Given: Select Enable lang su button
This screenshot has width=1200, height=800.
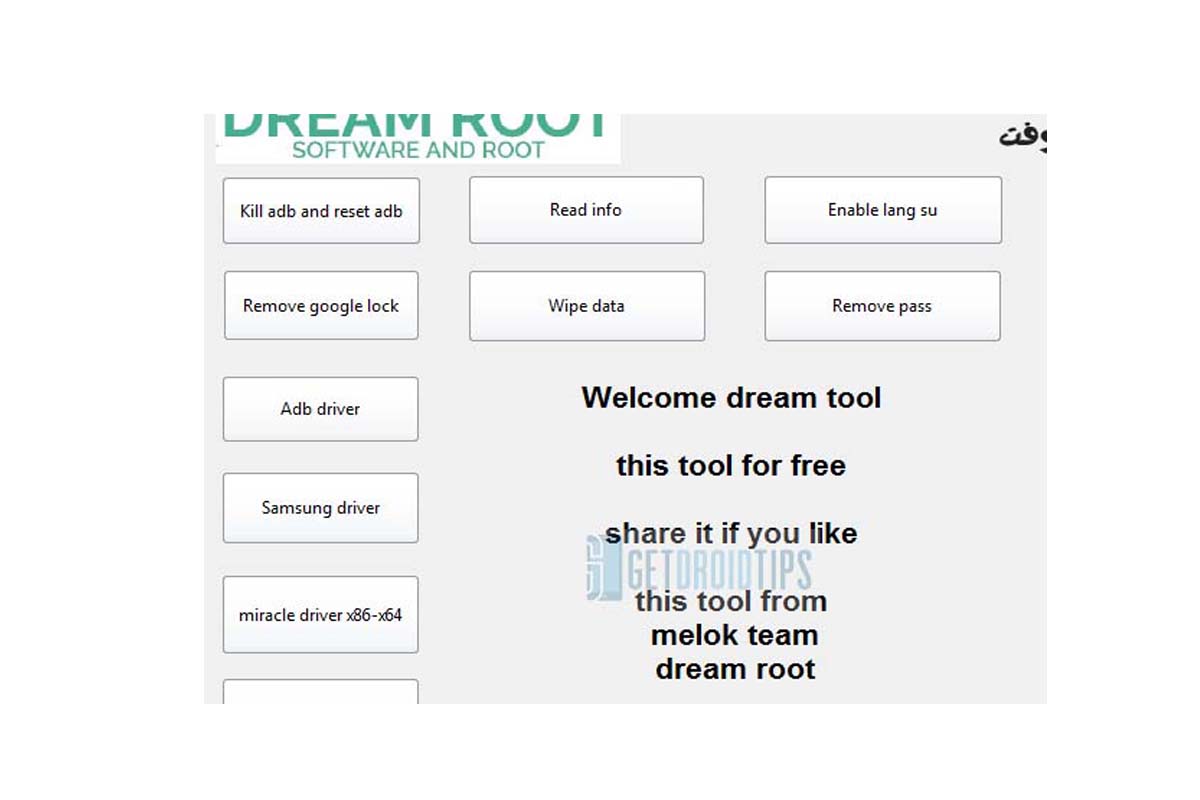Looking at the screenshot, I should click(883, 210).
